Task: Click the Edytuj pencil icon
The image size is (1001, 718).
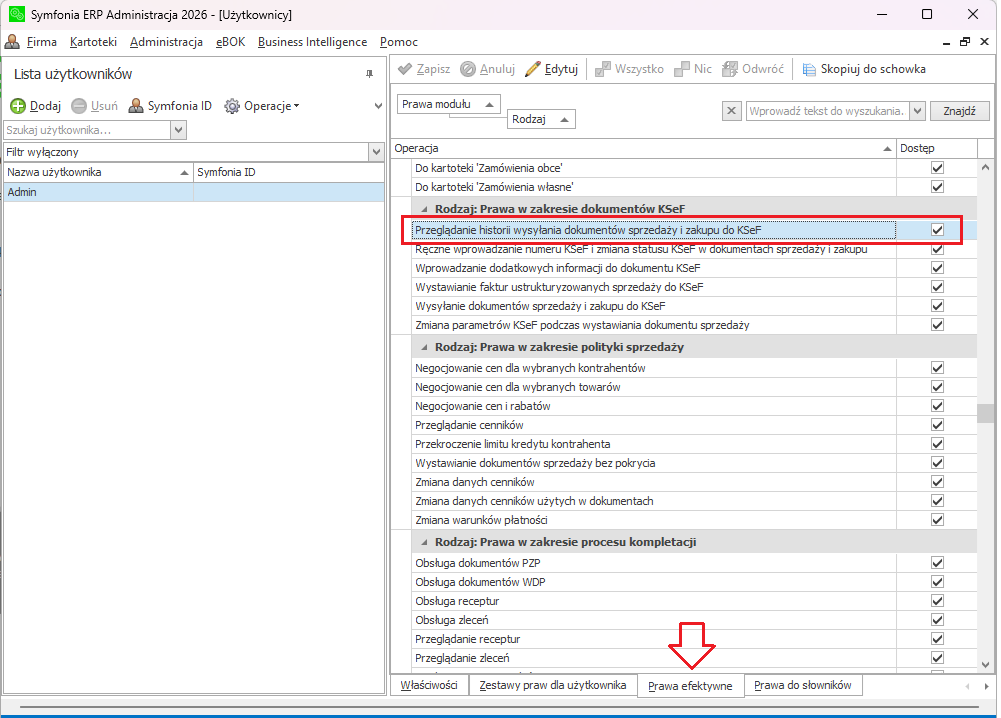Action: tap(533, 69)
